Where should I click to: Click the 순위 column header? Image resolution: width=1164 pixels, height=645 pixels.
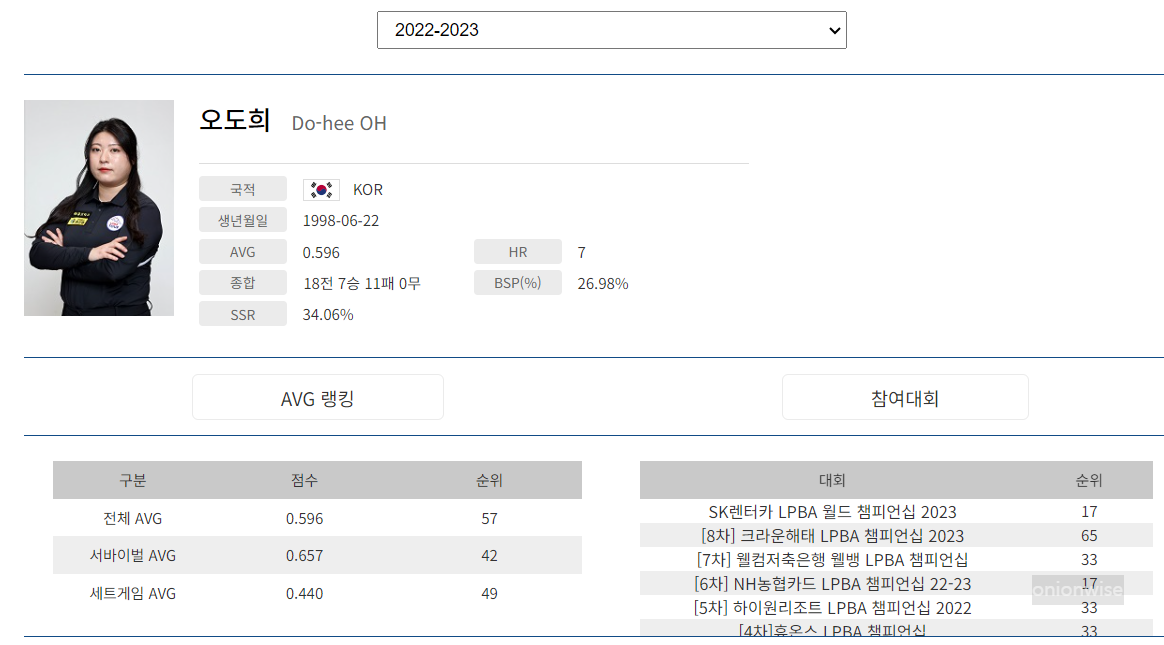pyautogui.click(x=1090, y=480)
